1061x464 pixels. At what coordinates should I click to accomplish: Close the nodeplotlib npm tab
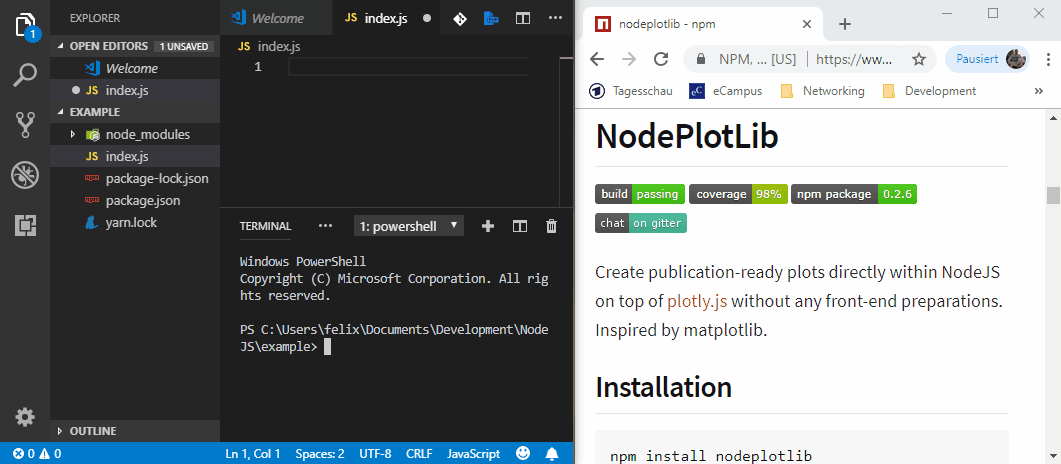click(x=807, y=24)
